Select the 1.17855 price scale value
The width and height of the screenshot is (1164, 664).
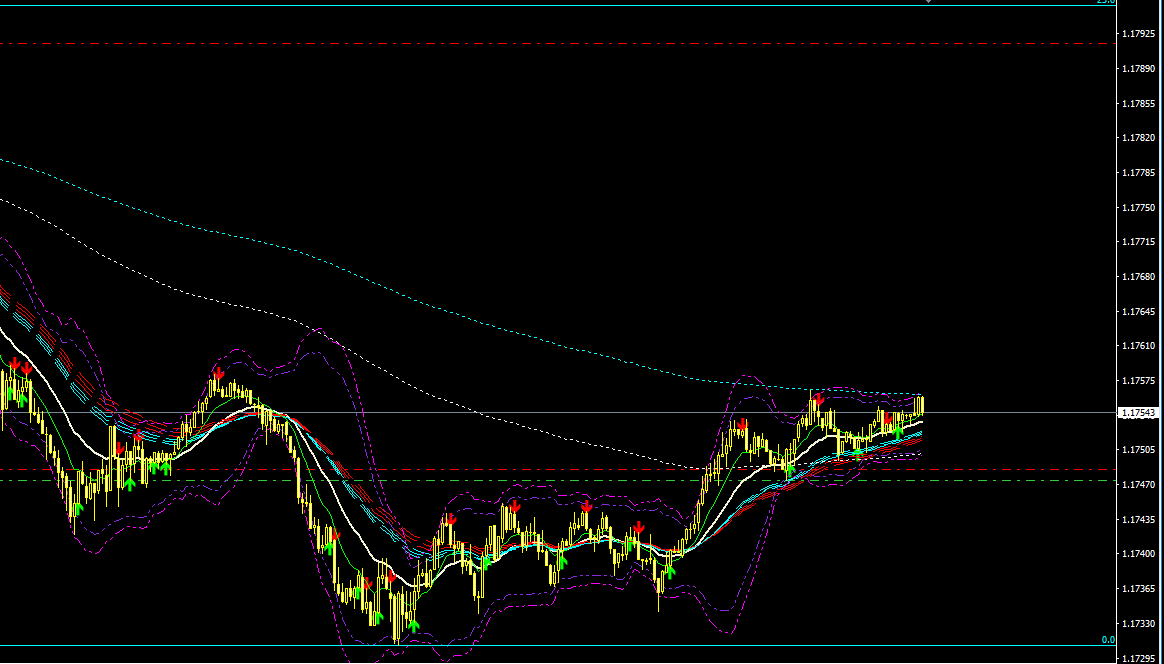pyautogui.click(x=1139, y=103)
